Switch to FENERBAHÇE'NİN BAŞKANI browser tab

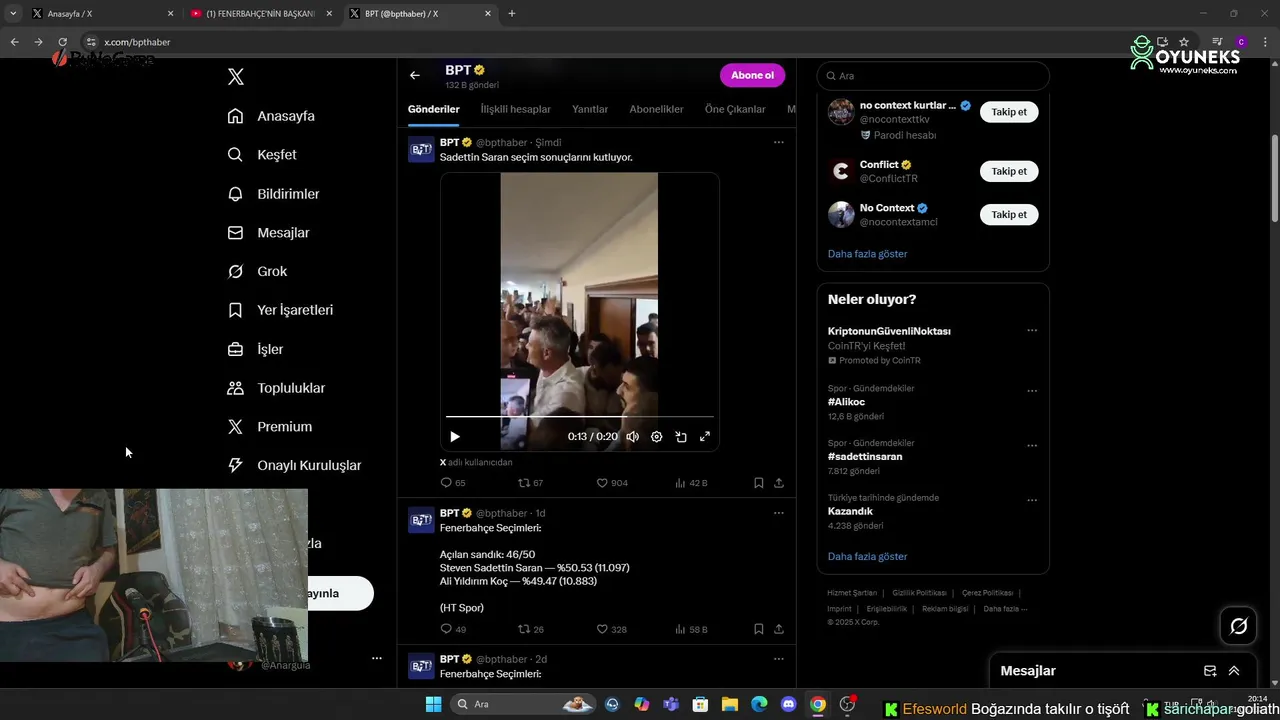tap(260, 14)
